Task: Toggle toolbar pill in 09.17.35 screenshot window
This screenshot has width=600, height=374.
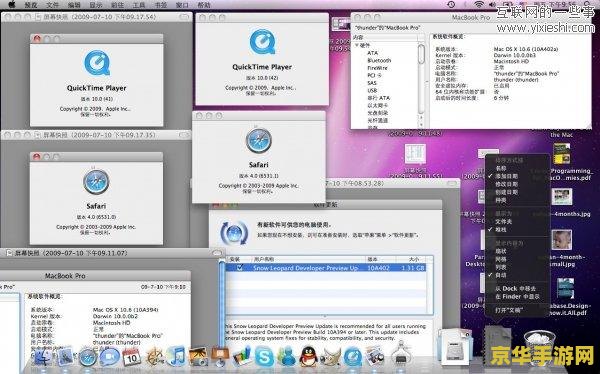Action: pos(184,135)
